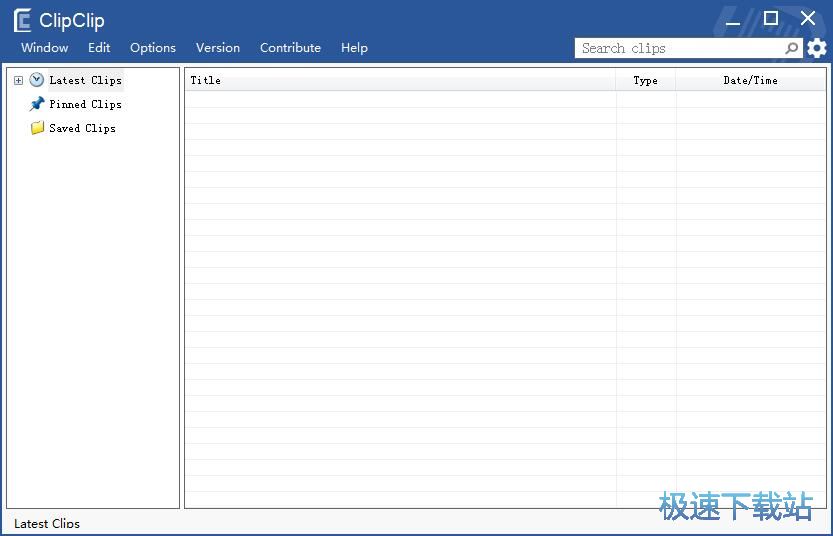Open the Help menu
This screenshot has height=536, width=833.
point(354,48)
